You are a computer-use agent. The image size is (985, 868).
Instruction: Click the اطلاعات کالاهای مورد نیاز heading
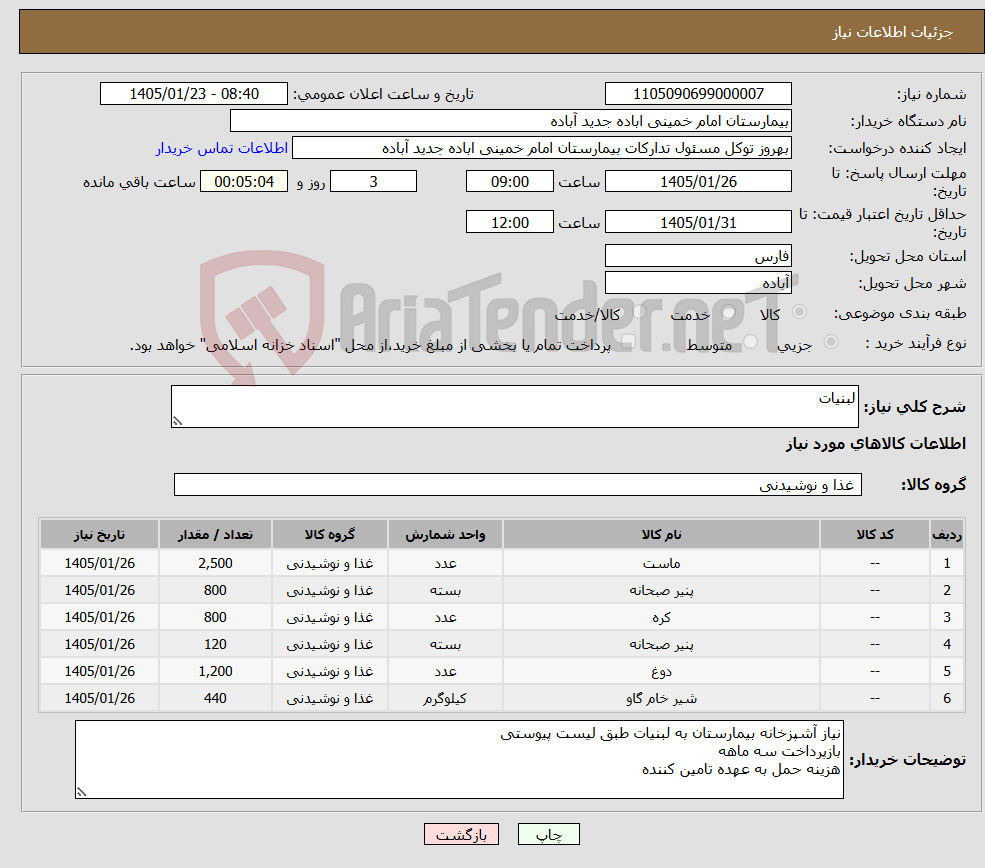point(876,444)
